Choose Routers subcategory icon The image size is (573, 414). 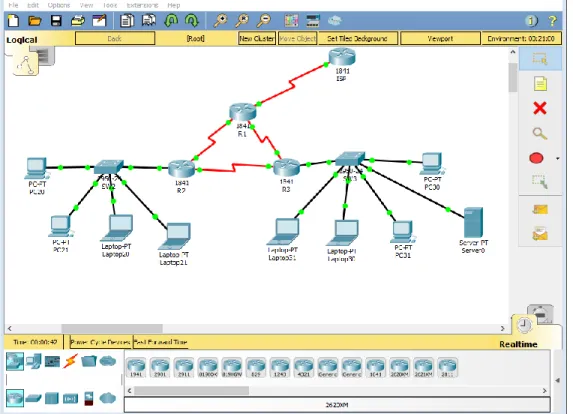[15, 398]
